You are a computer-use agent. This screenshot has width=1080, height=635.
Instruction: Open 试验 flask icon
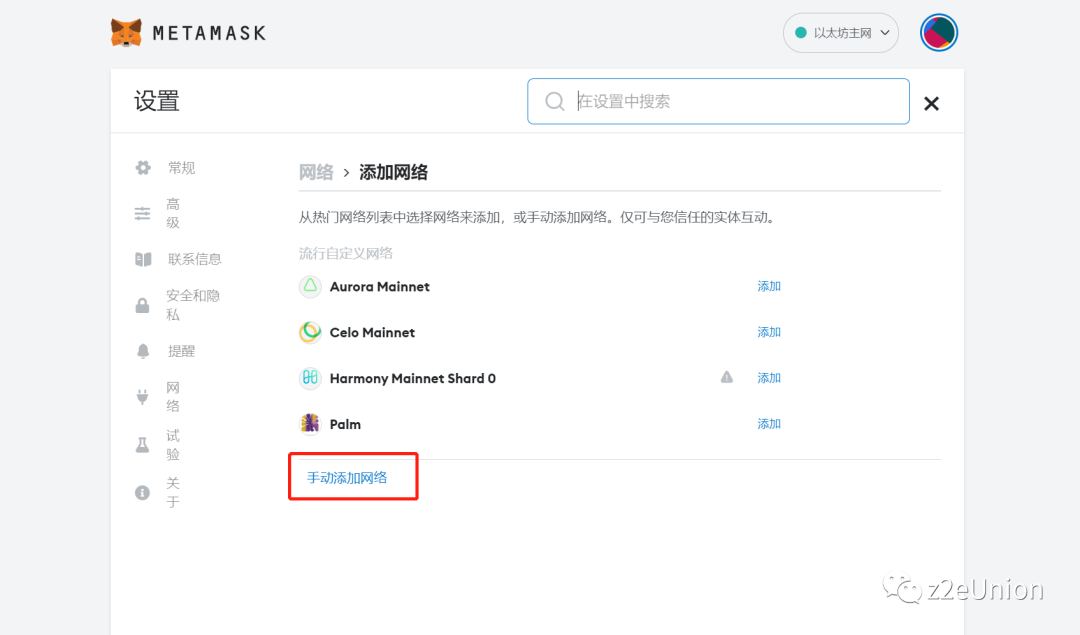coord(141,444)
